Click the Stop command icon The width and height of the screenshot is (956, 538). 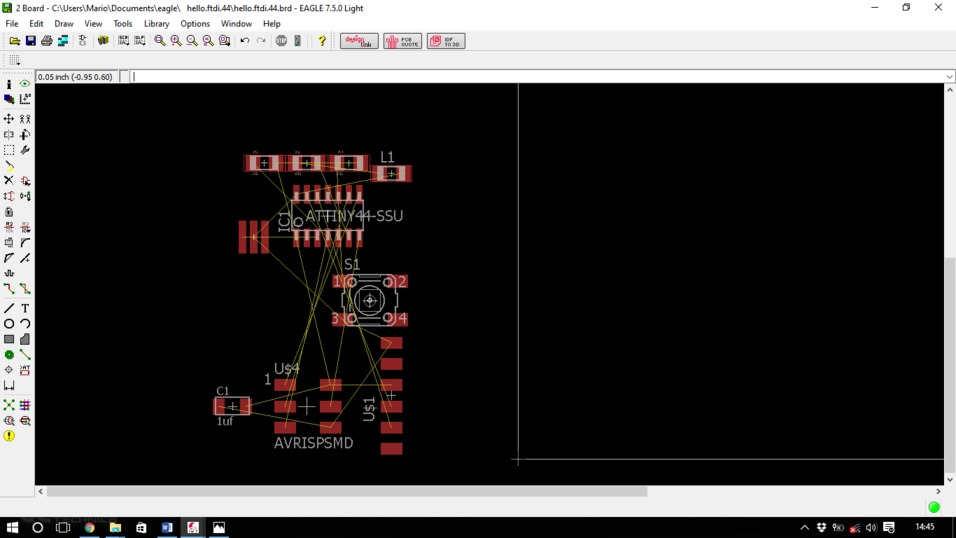pyautogui.click(x=281, y=41)
